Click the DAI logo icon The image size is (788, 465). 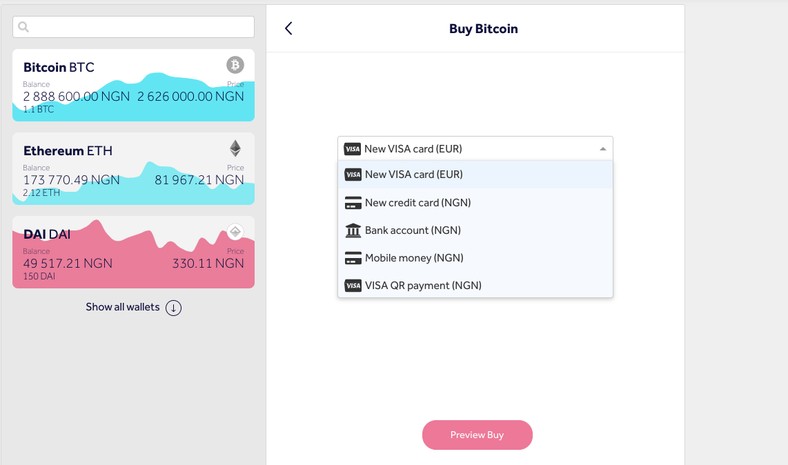coord(236,232)
